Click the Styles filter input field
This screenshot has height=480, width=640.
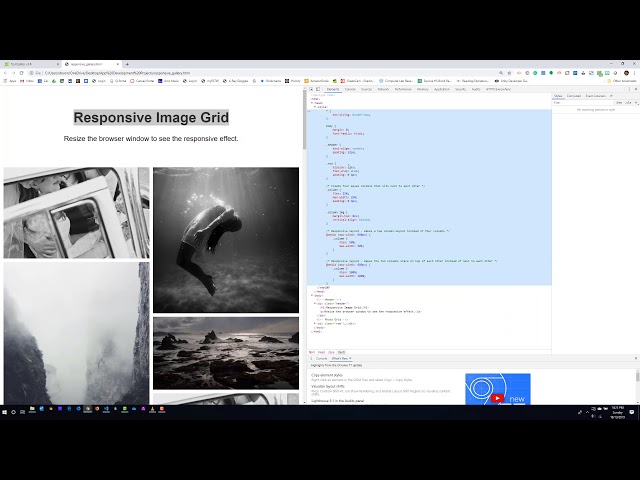[584, 103]
